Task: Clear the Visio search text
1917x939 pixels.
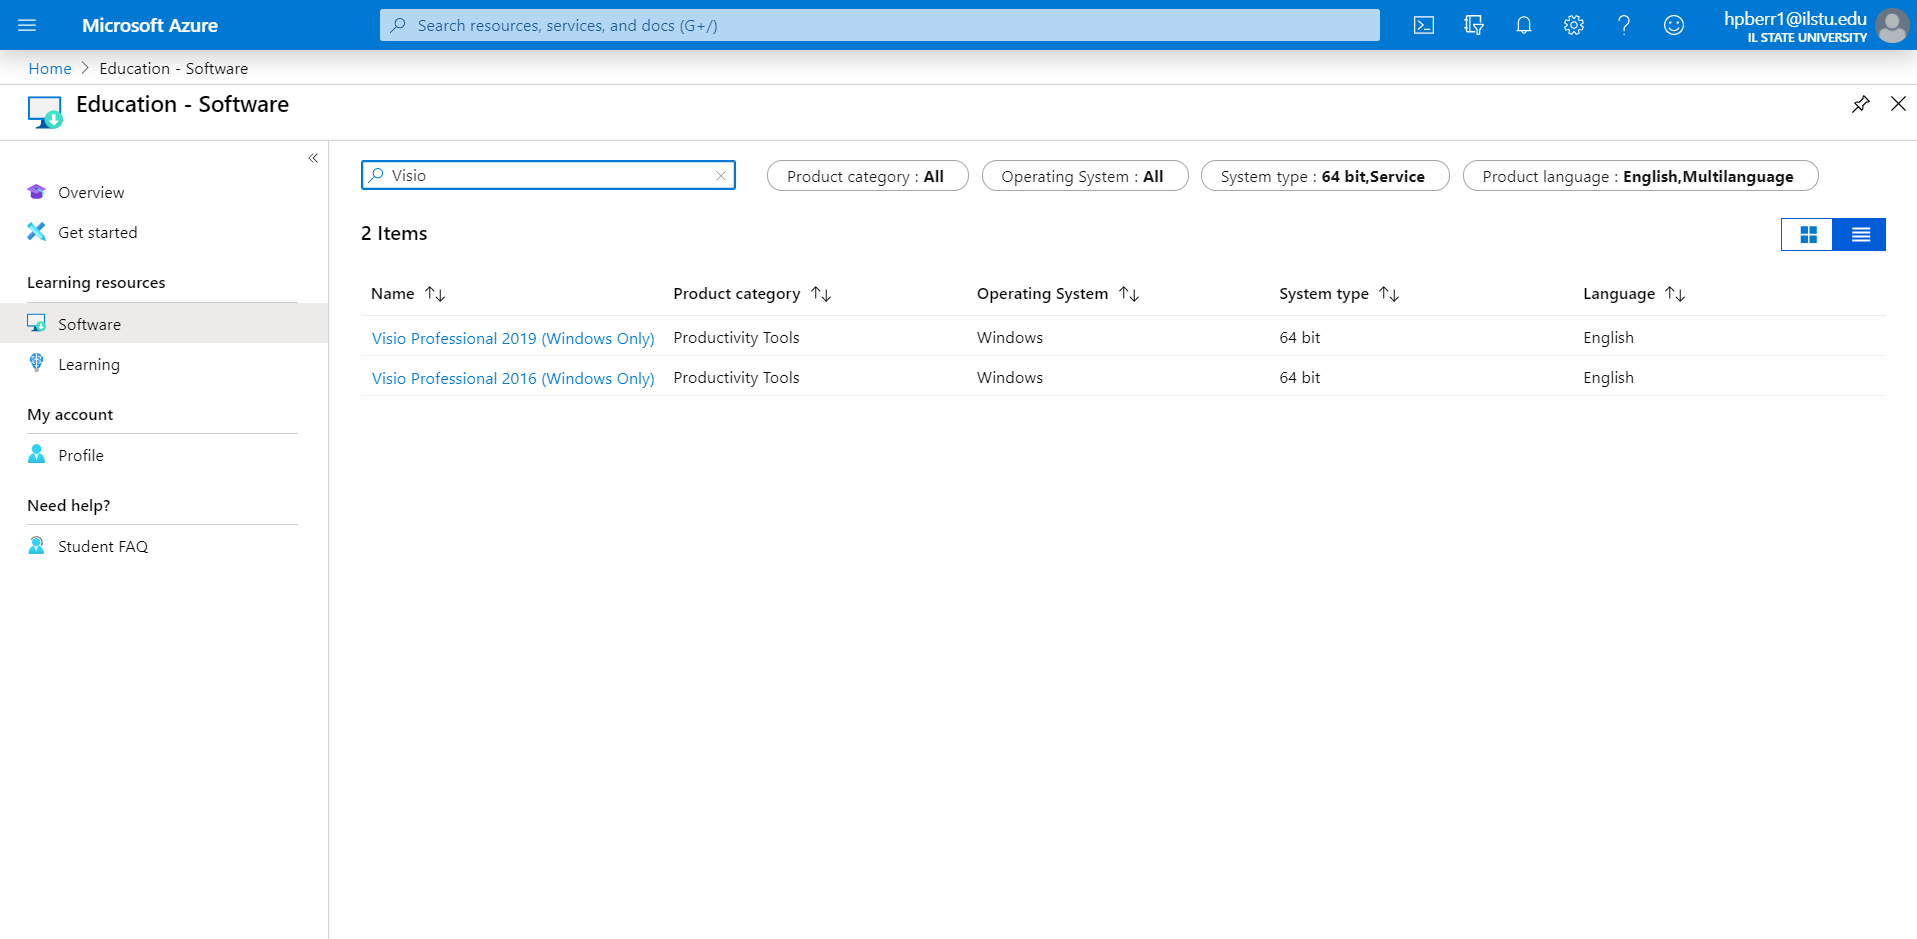Action: 721,176
